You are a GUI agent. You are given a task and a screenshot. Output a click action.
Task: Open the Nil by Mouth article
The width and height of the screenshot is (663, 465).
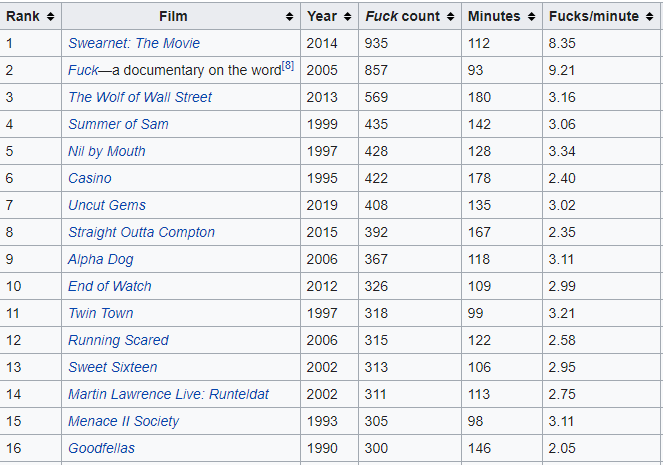click(x=107, y=151)
